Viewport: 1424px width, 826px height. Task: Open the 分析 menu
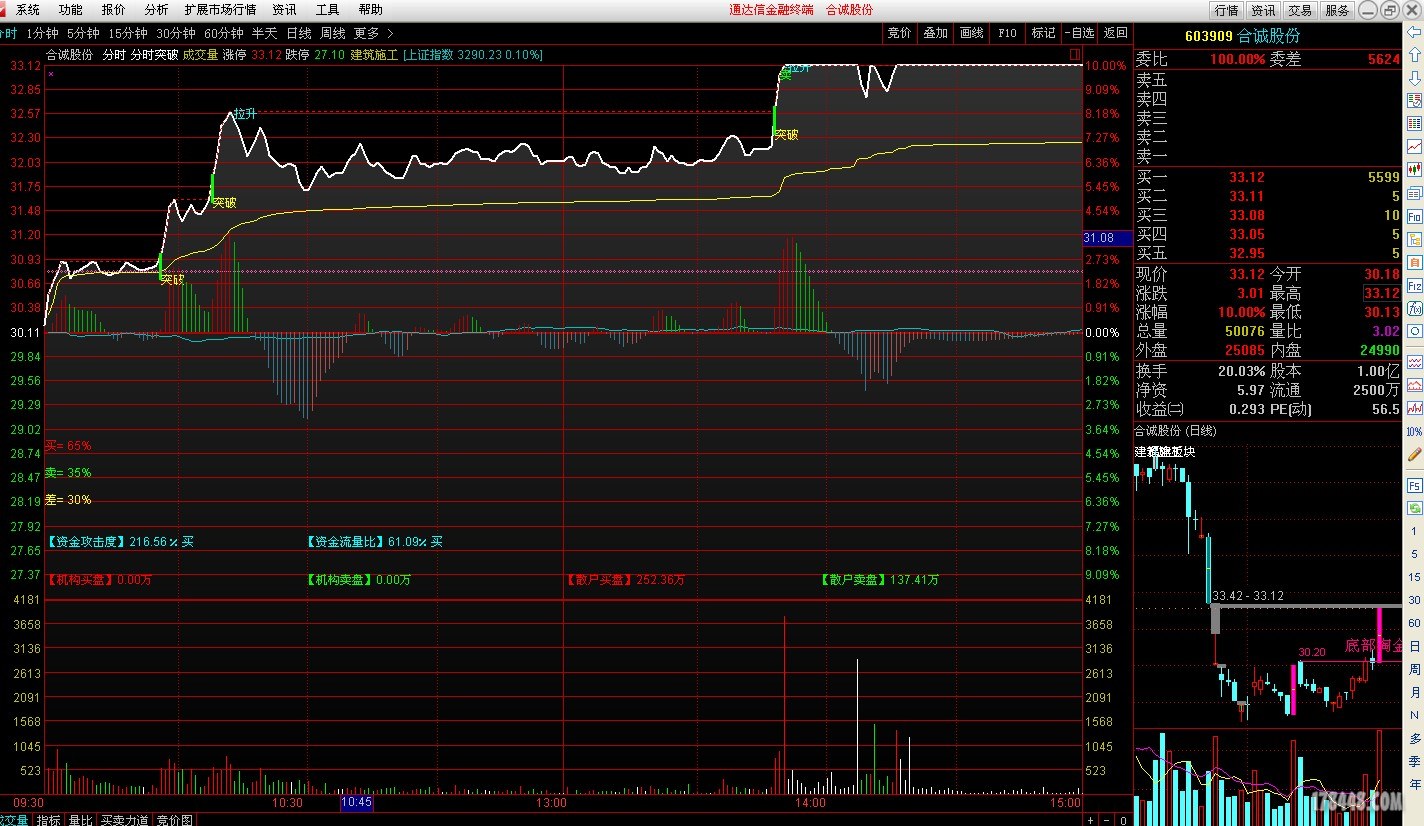156,9
